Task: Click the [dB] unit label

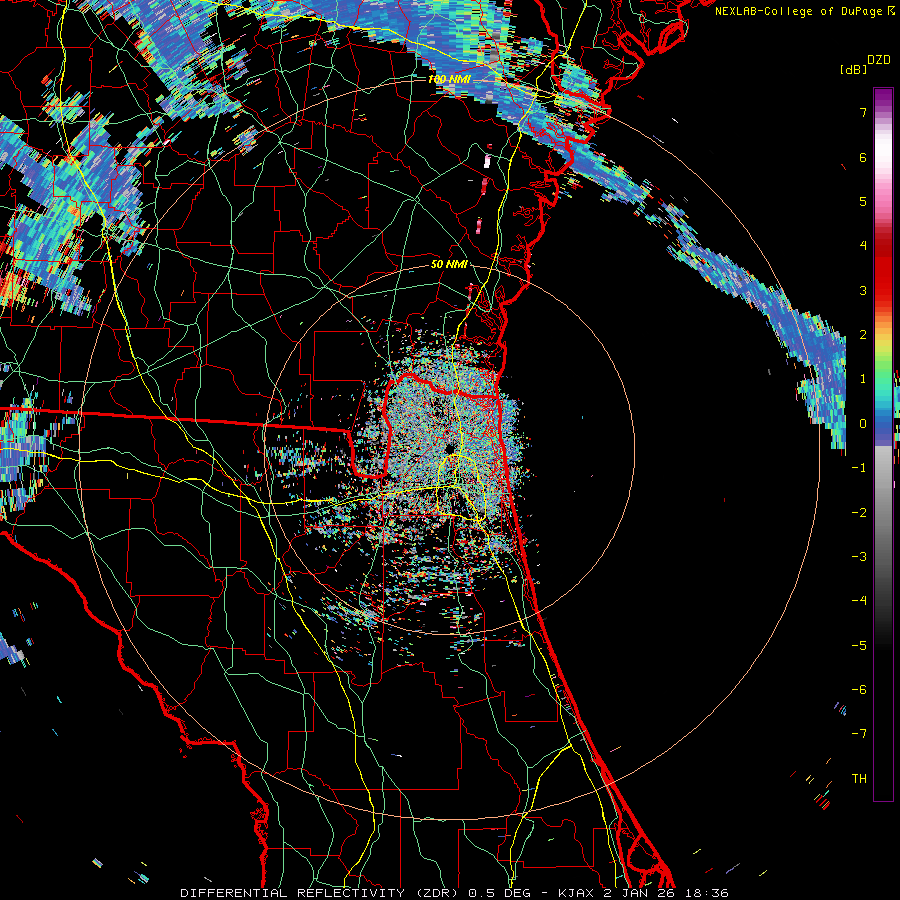Action: point(853,70)
